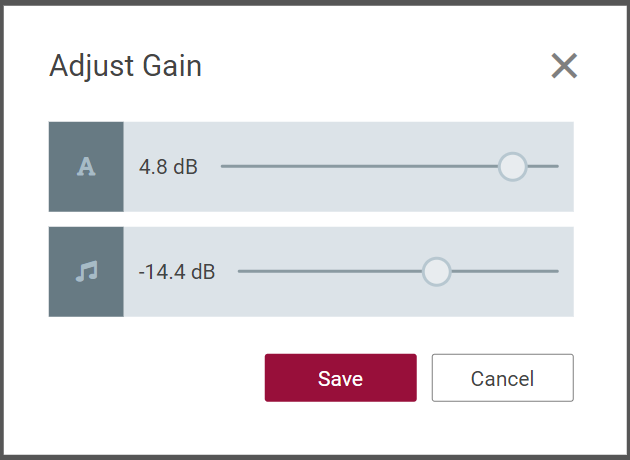Click empty dialog area left of Save button
The height and width of the screenshot is (460, 630).
(x=150, y=378)
